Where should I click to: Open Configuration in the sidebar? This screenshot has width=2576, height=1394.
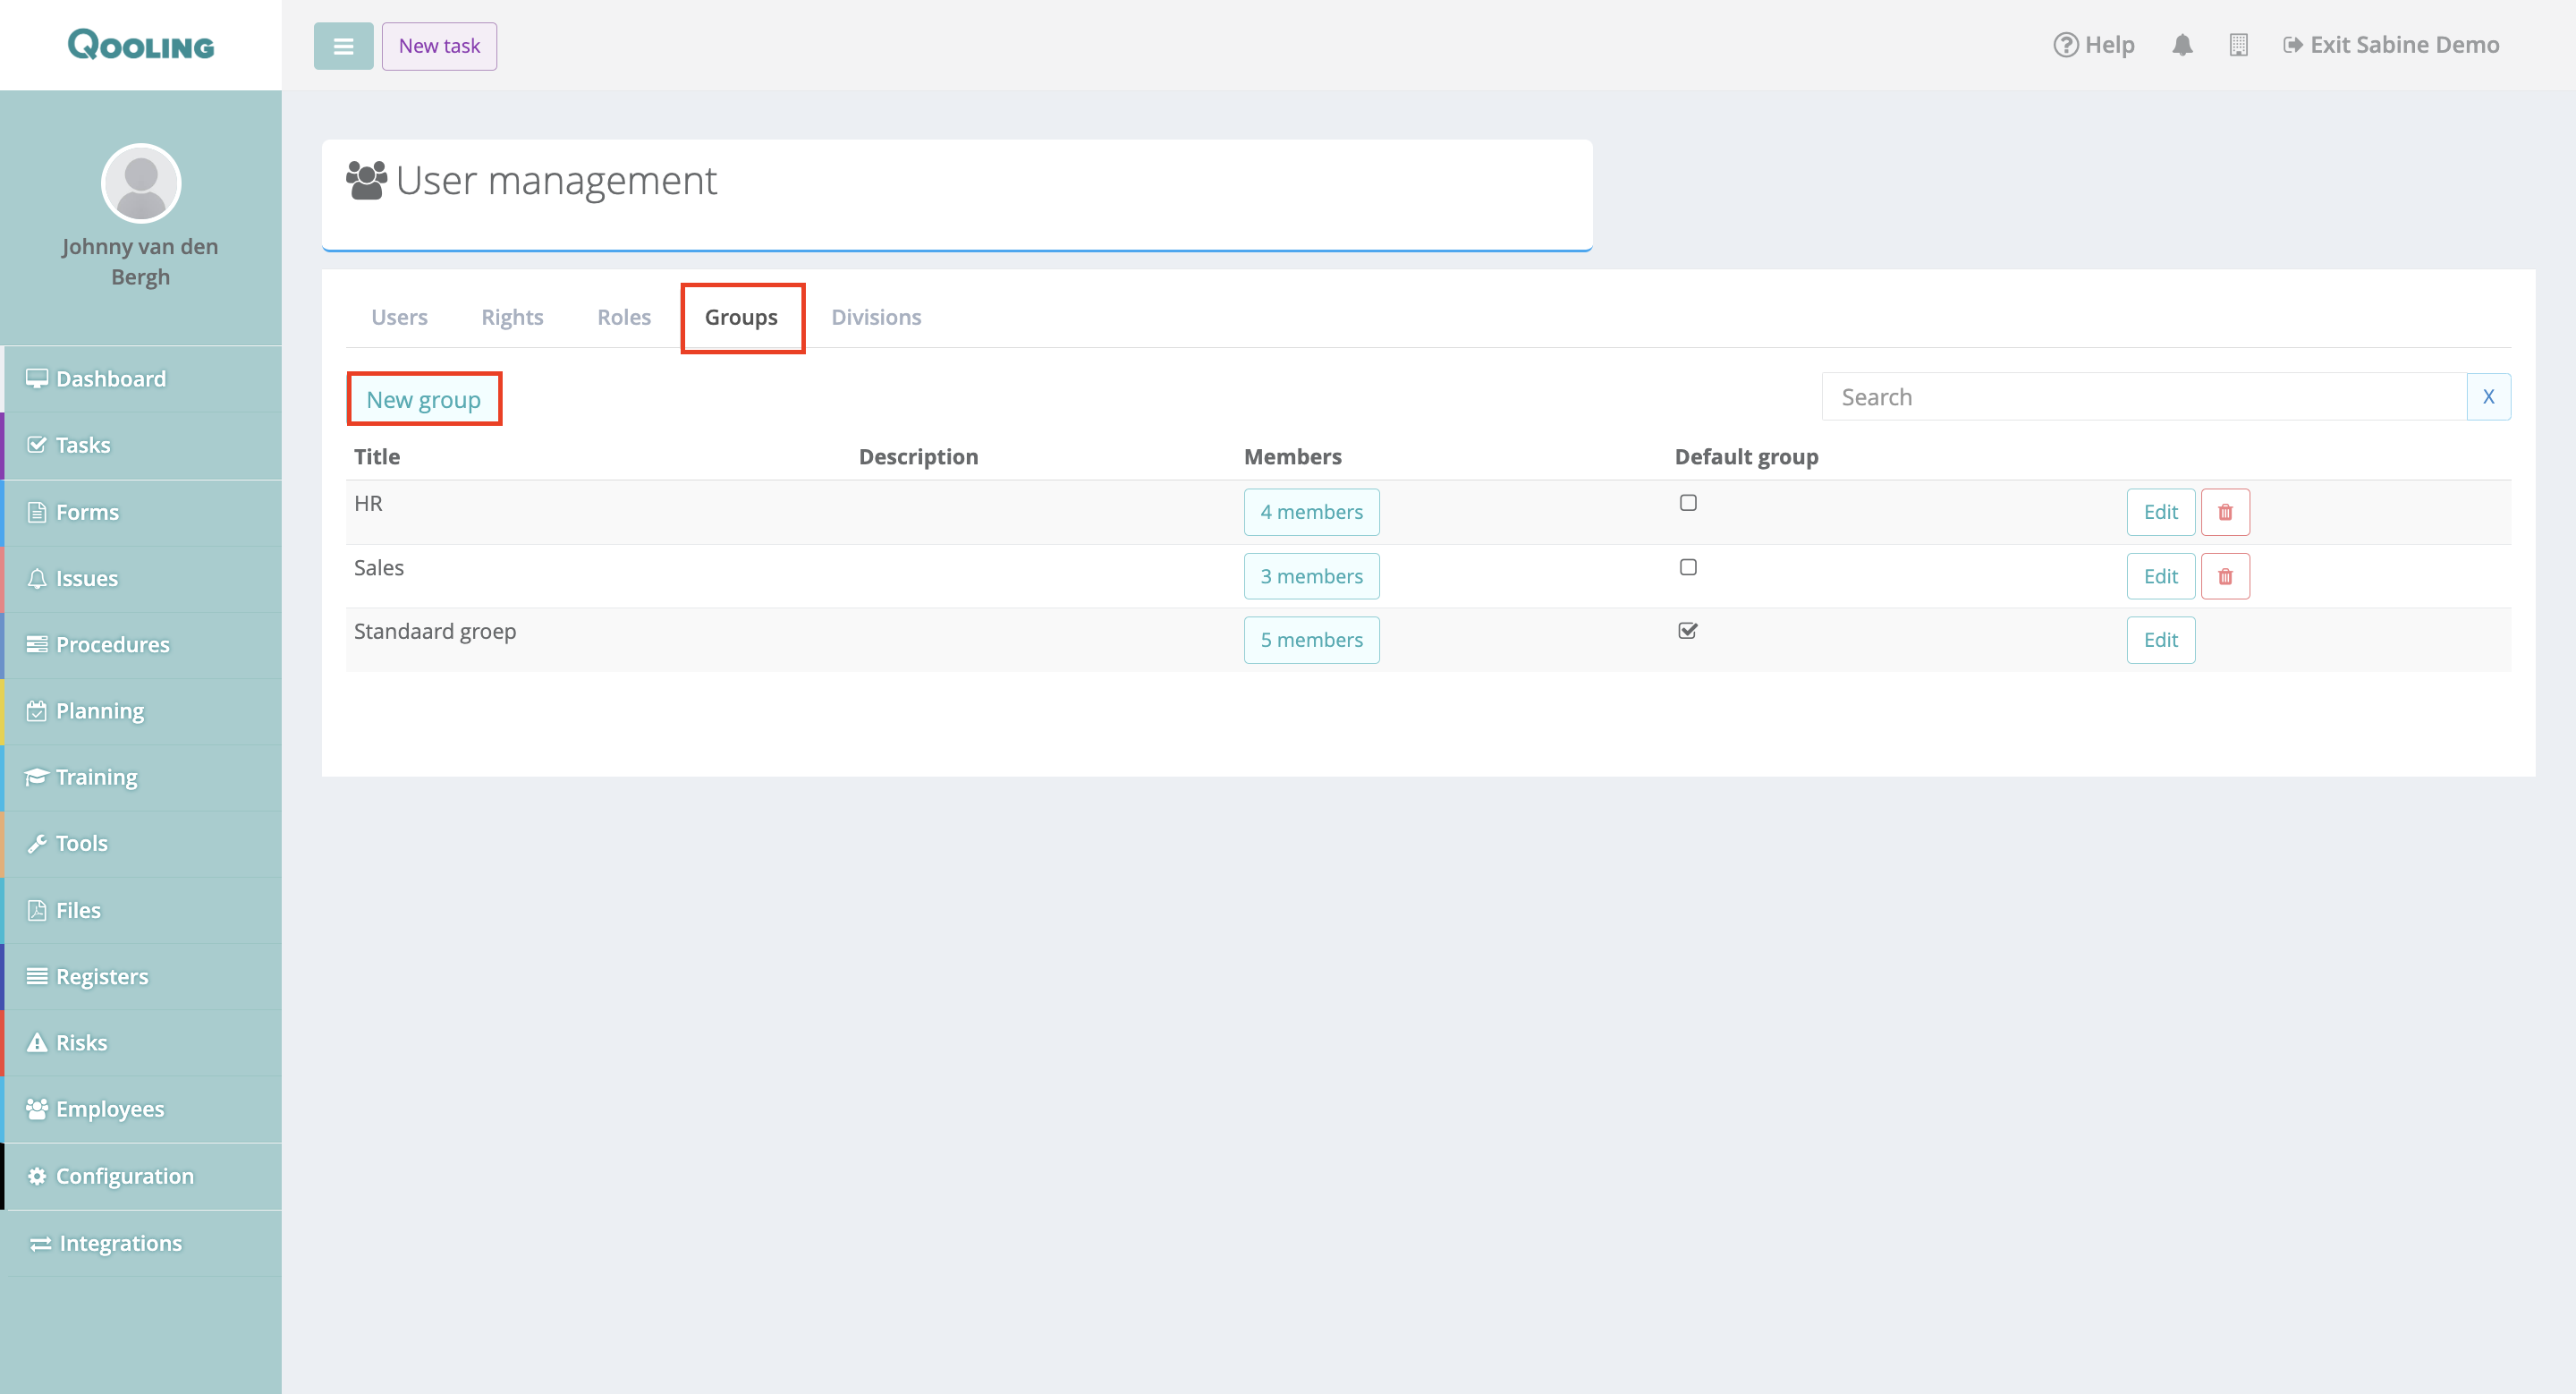click(124, 1176)
